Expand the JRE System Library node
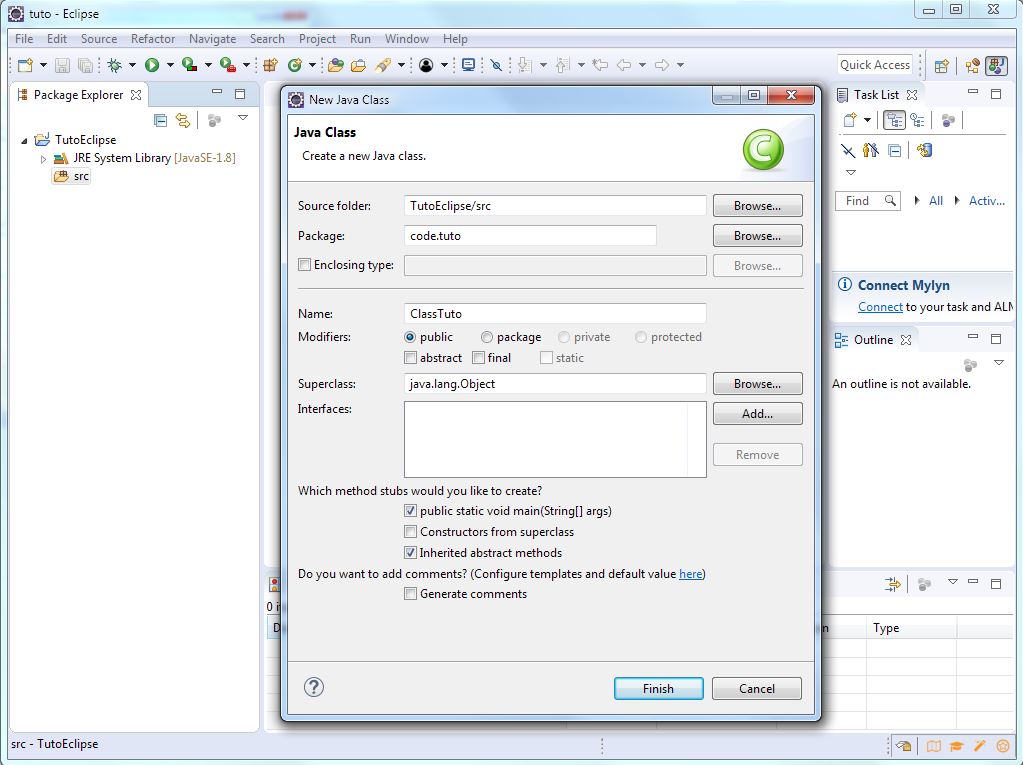The image size is (1023, 765). [43, 159]
